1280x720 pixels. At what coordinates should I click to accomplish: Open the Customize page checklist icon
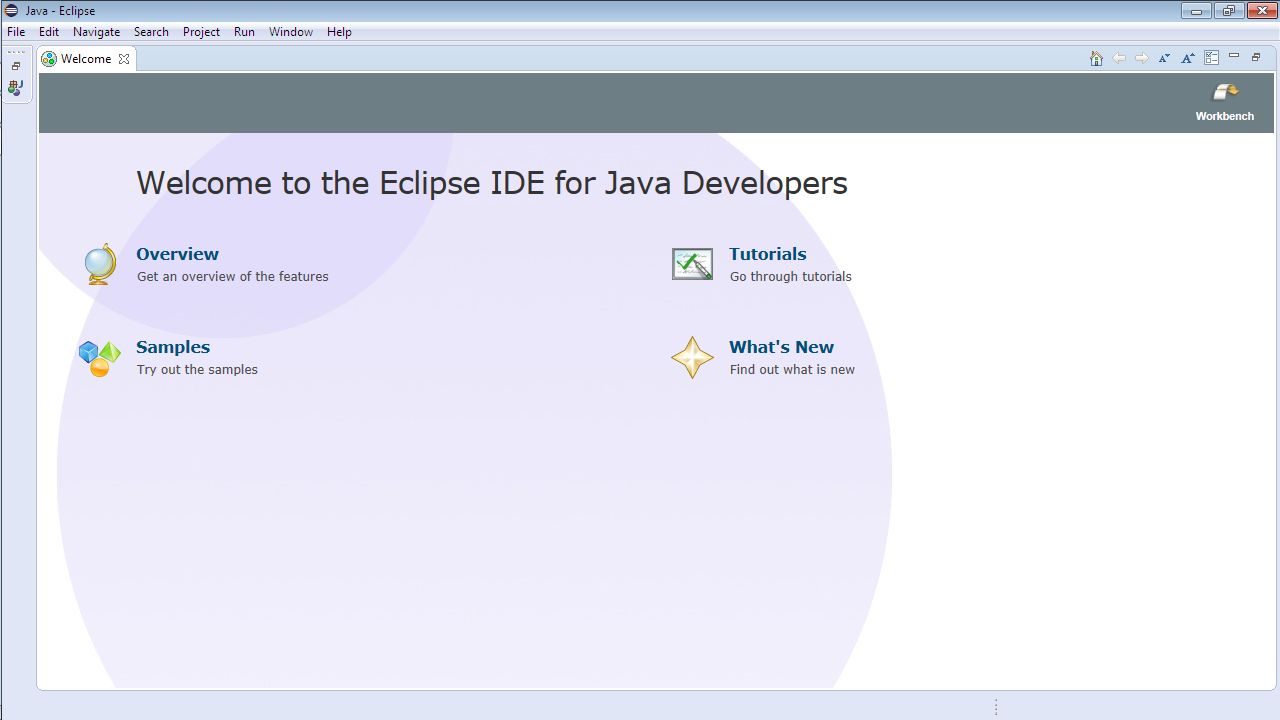click(x=1211, y=58)
